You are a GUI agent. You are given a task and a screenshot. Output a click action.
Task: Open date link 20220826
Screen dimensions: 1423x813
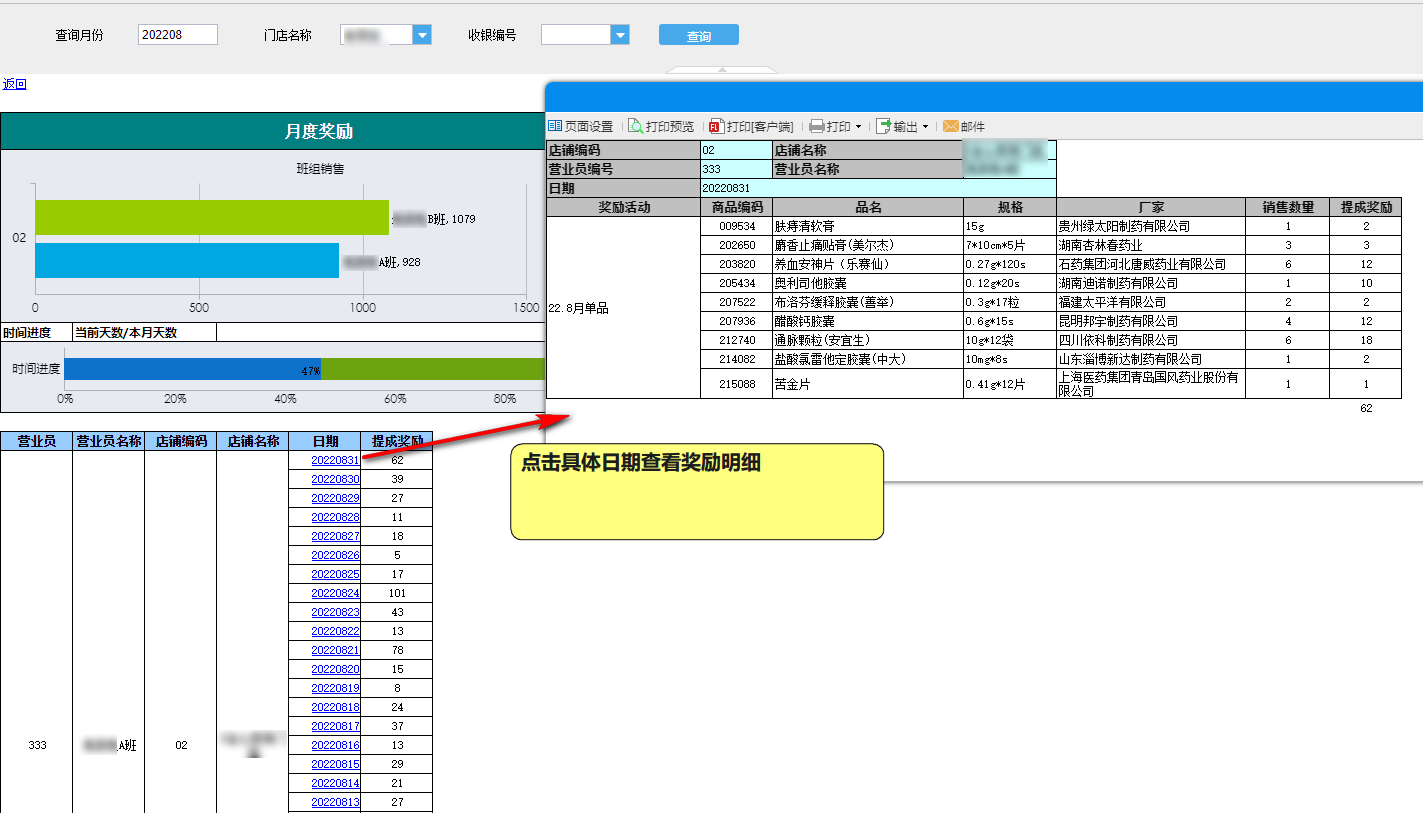pos(335,555)
